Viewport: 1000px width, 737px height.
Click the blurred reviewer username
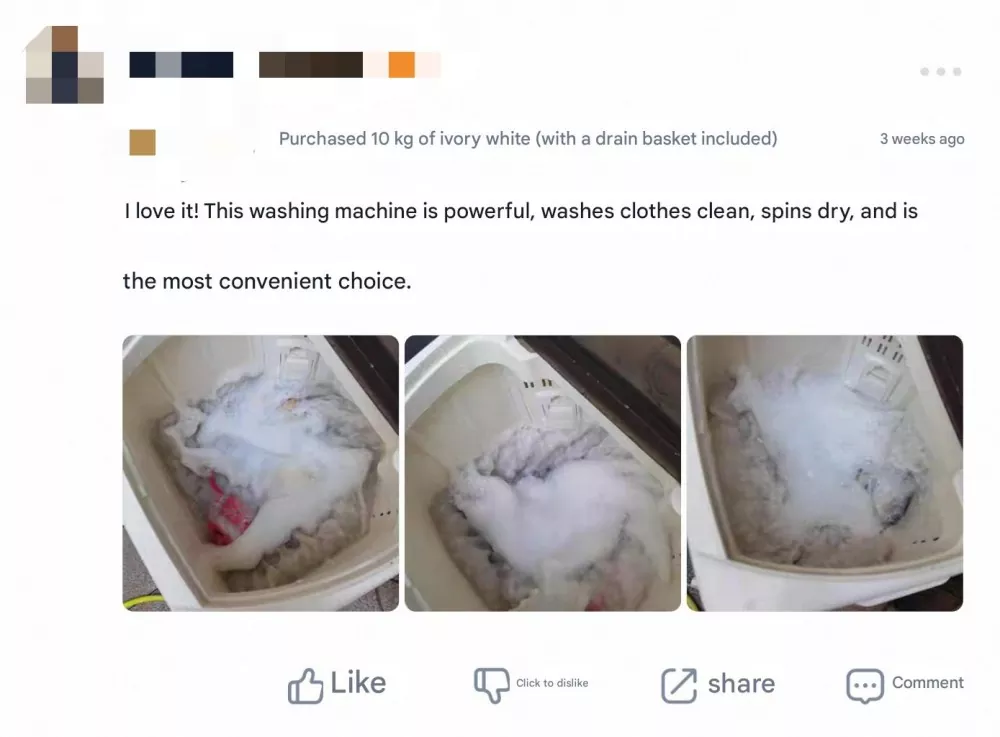tap(181, 64)
